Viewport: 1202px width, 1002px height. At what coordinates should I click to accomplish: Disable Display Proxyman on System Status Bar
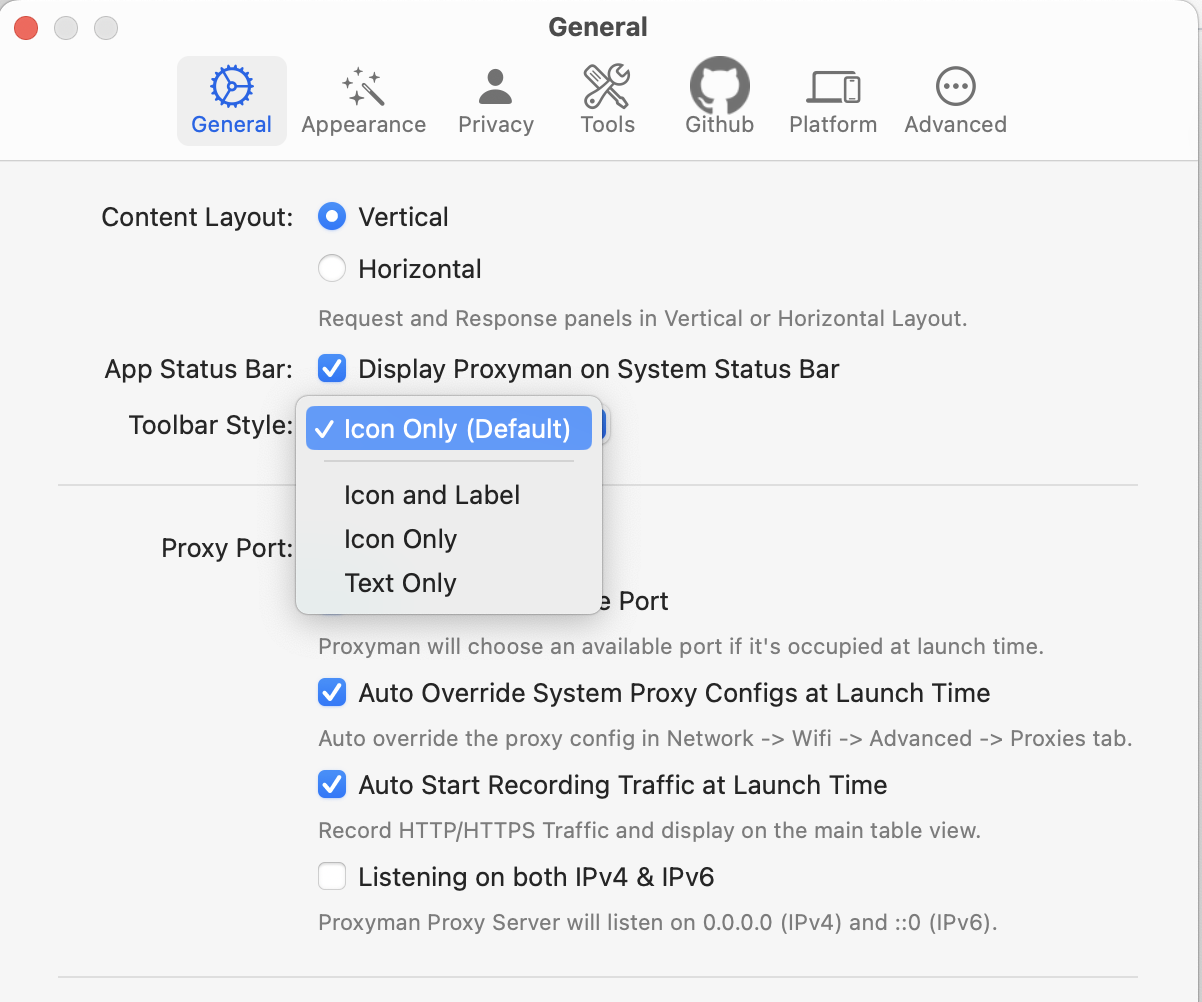[331, 368]
